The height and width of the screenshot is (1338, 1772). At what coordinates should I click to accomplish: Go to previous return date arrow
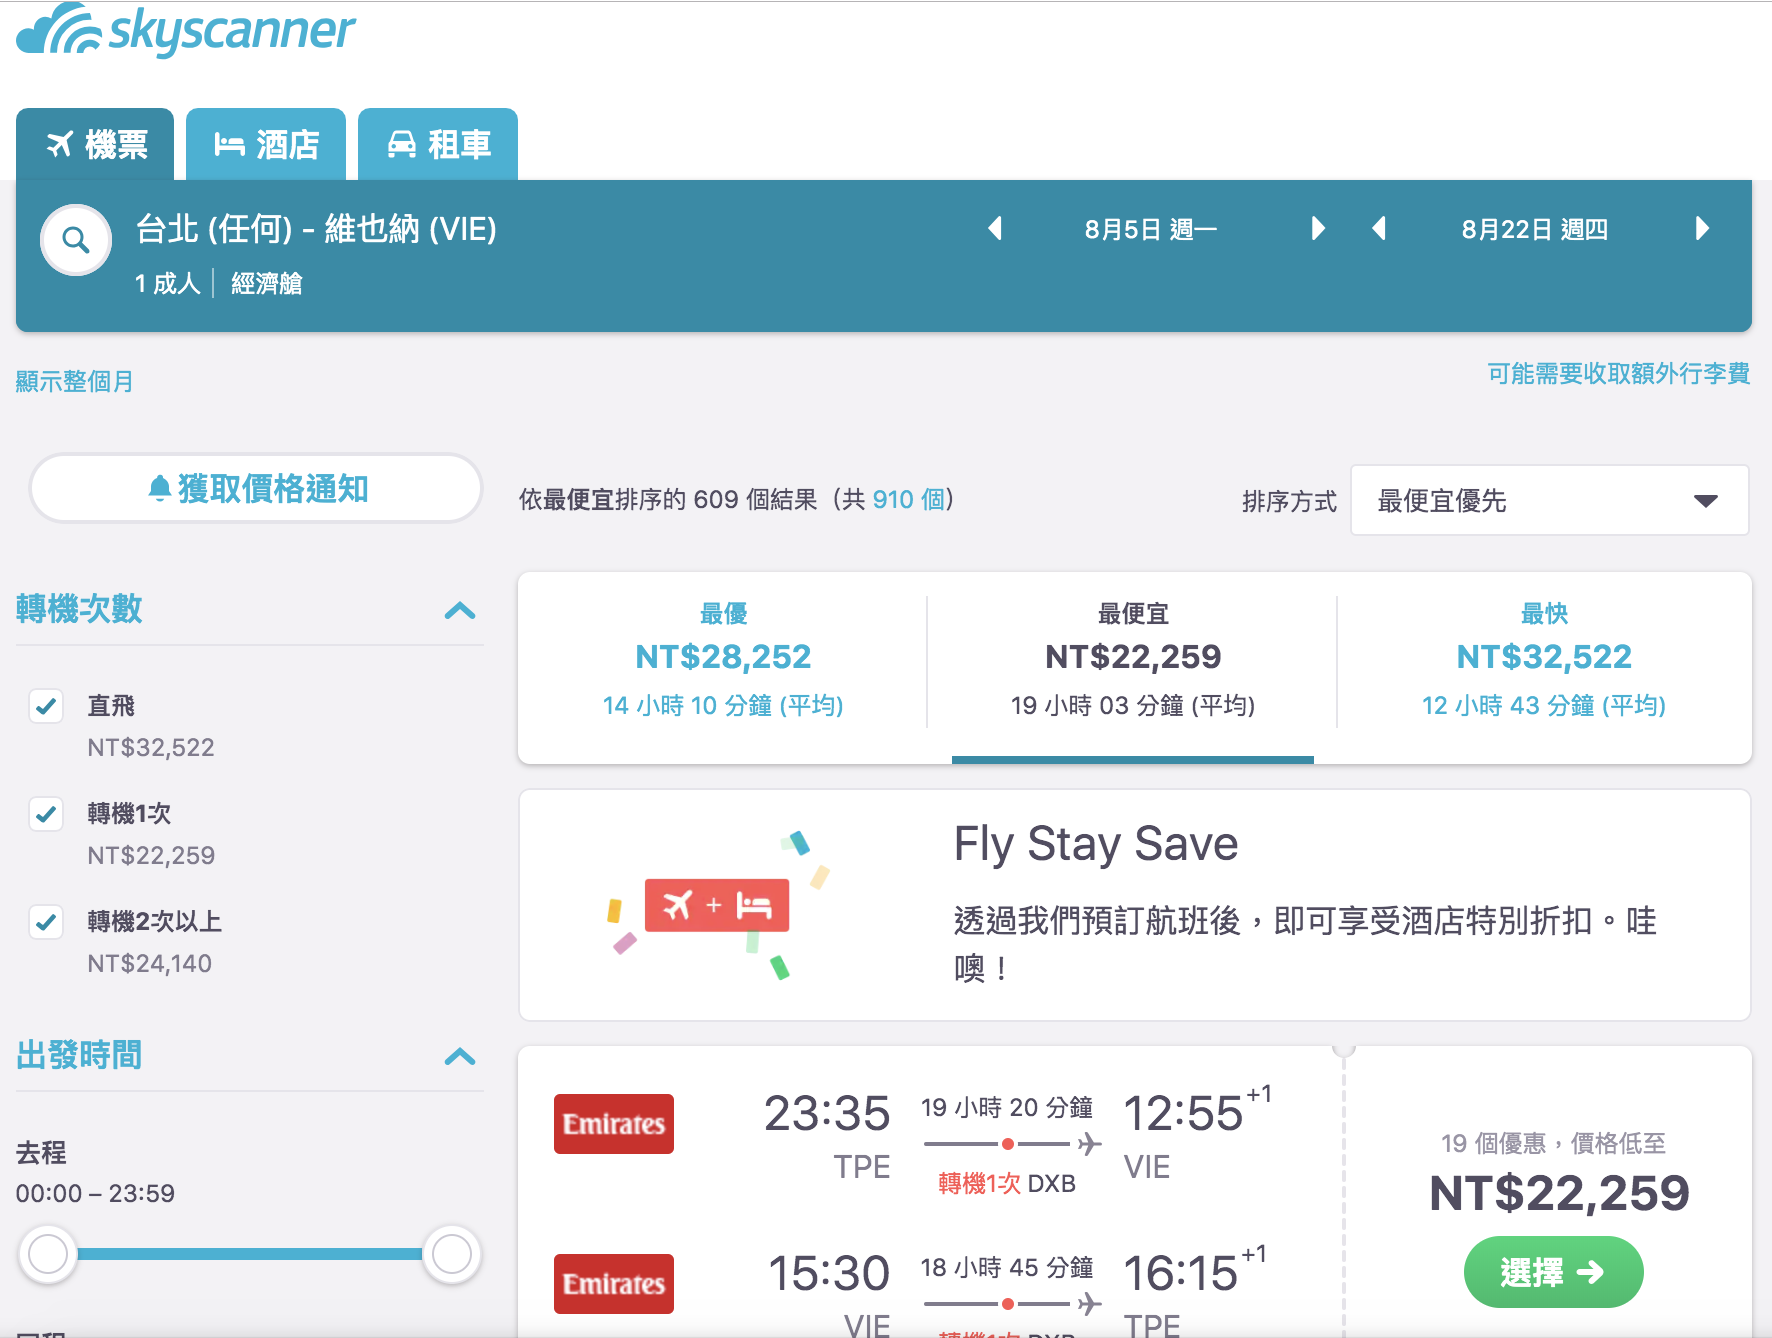coord(1379,229)
